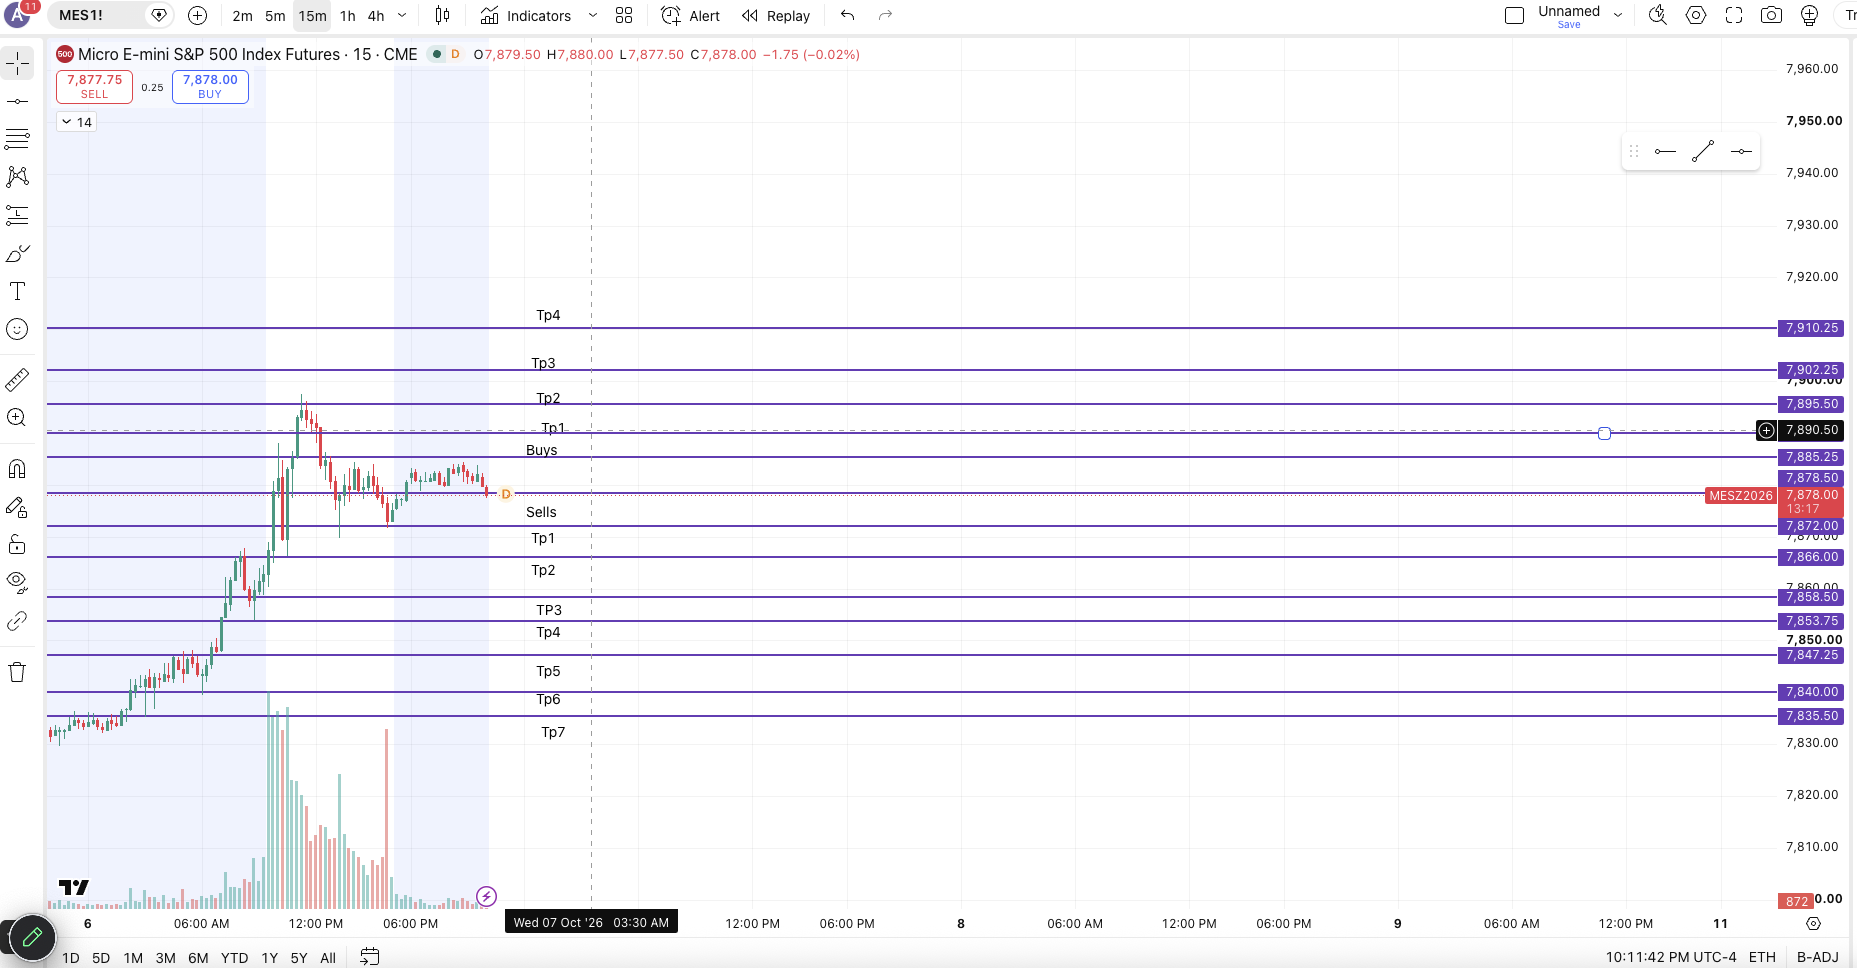Screen dimensions: 1857x968
Task: Open the quick search magnifier
Action: click(x=1658, y=15)
